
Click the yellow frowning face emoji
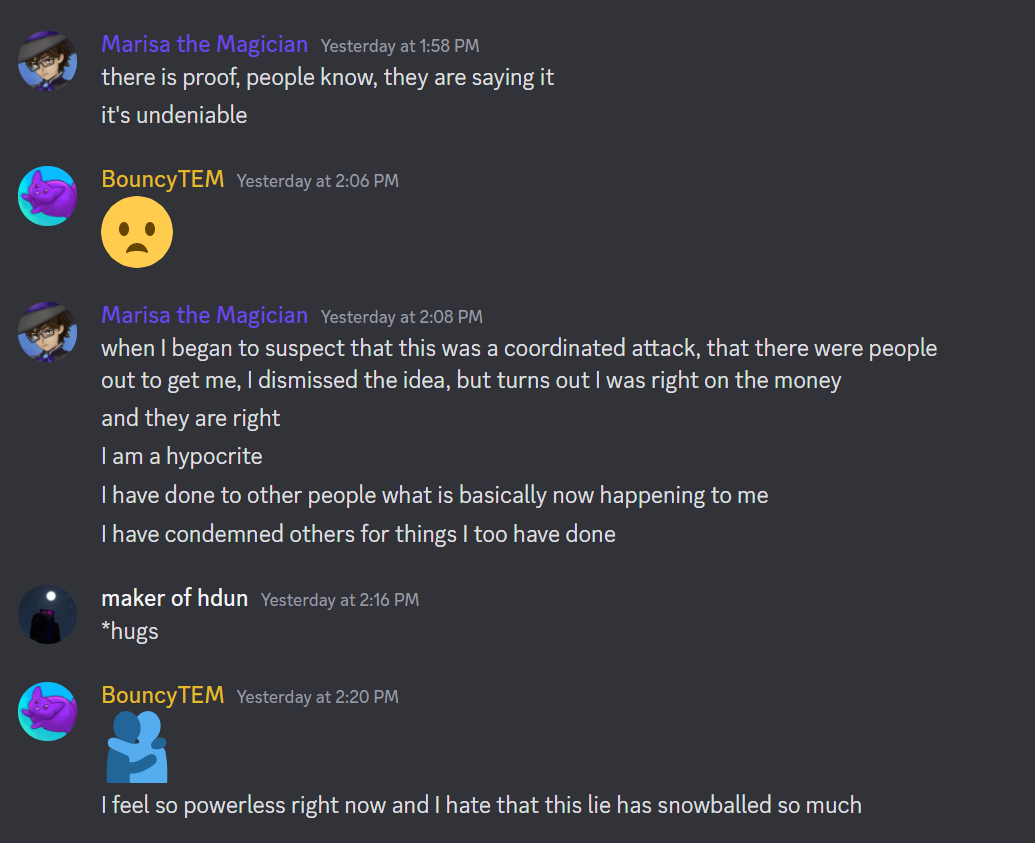click(x=137, y=232)
